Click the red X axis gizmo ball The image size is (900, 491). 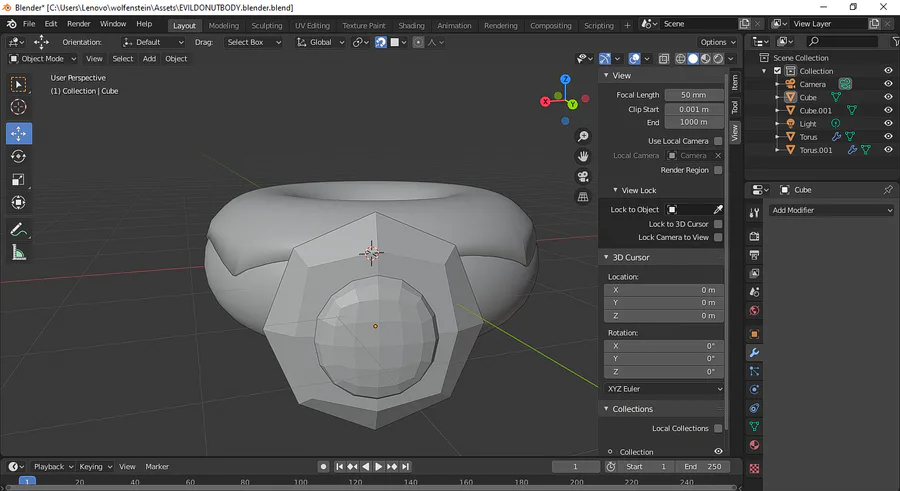545,102
